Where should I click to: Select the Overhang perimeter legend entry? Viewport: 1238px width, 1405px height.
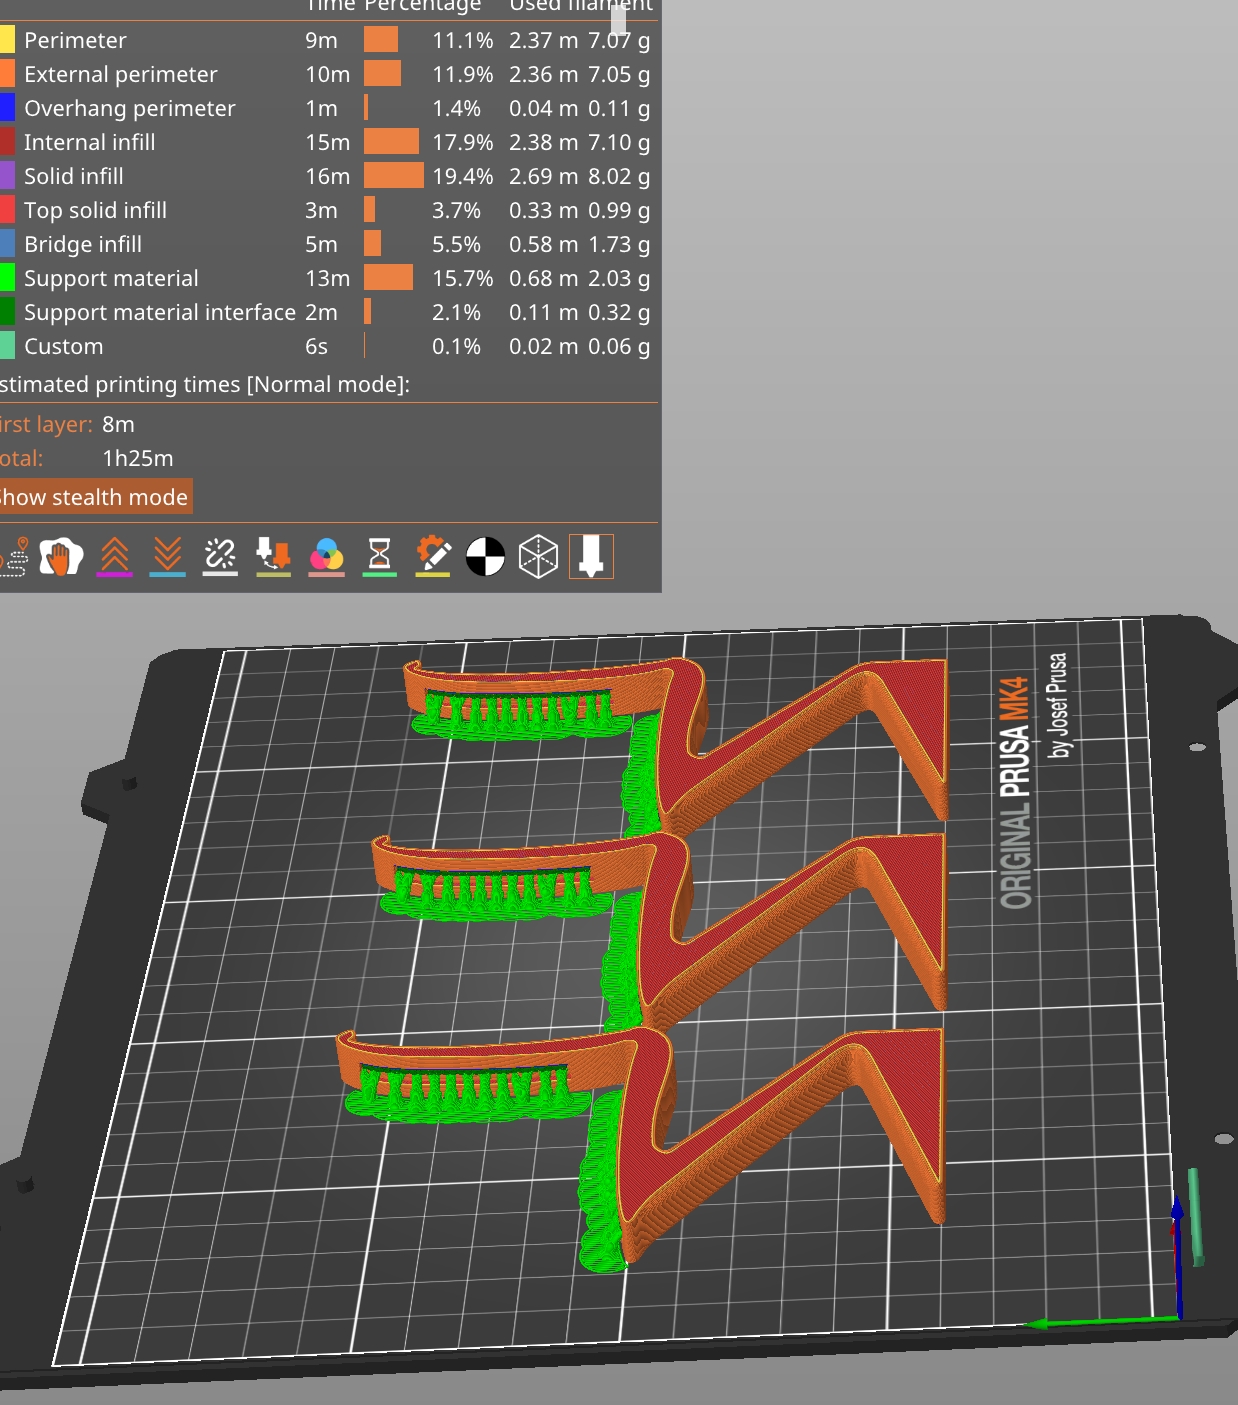(130, 108)
